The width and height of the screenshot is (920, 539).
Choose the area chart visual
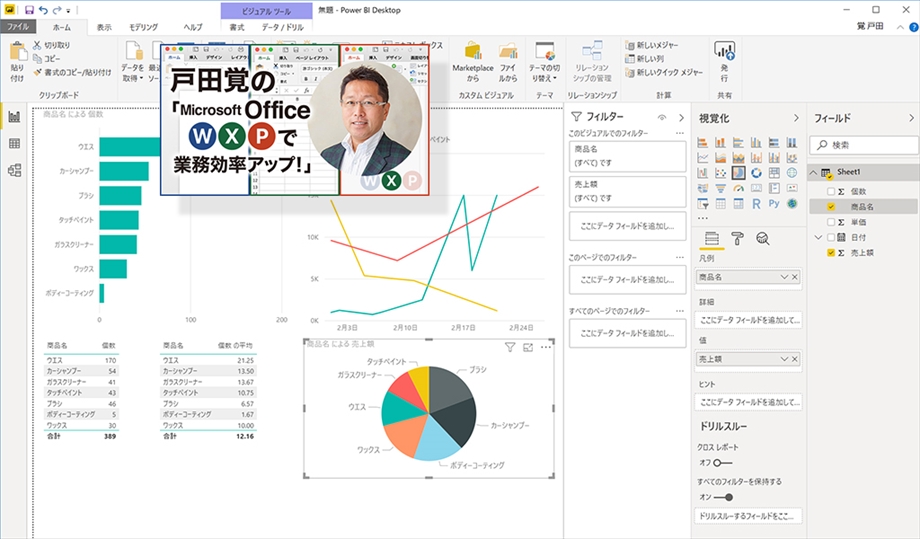click(720, 158)
